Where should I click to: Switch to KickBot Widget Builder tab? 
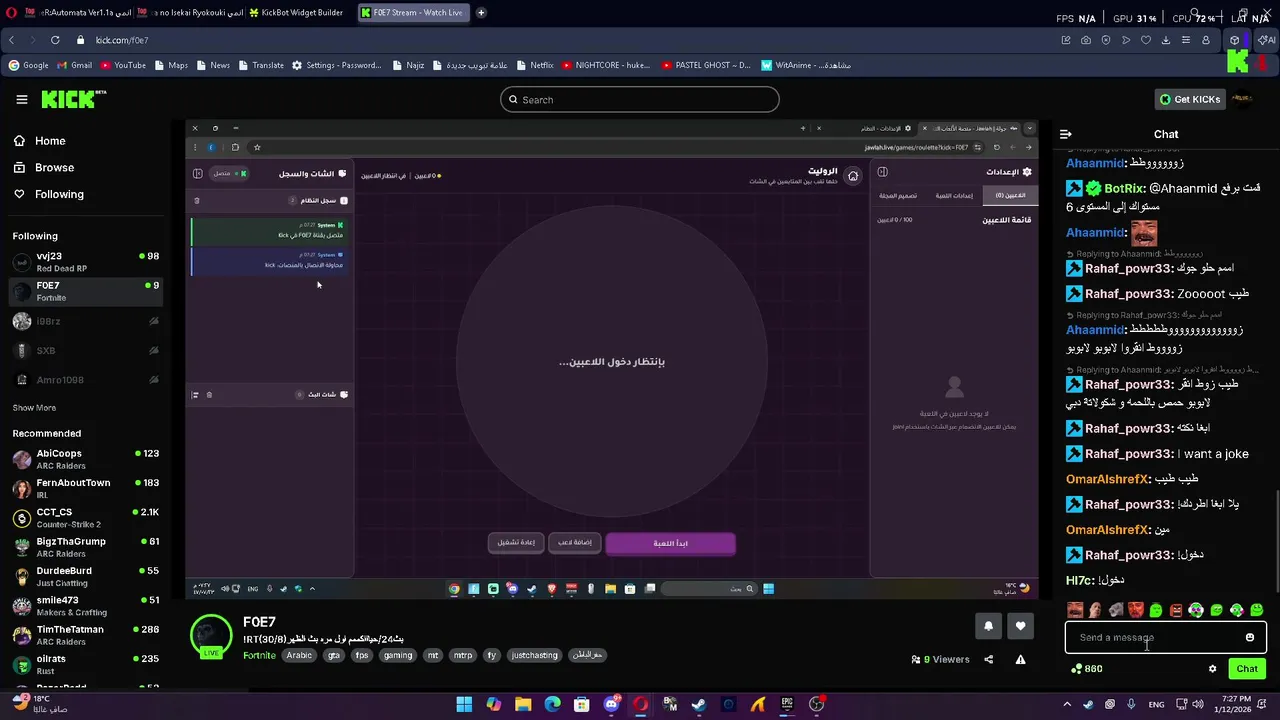pyautogui.click(x=295, y=13)
